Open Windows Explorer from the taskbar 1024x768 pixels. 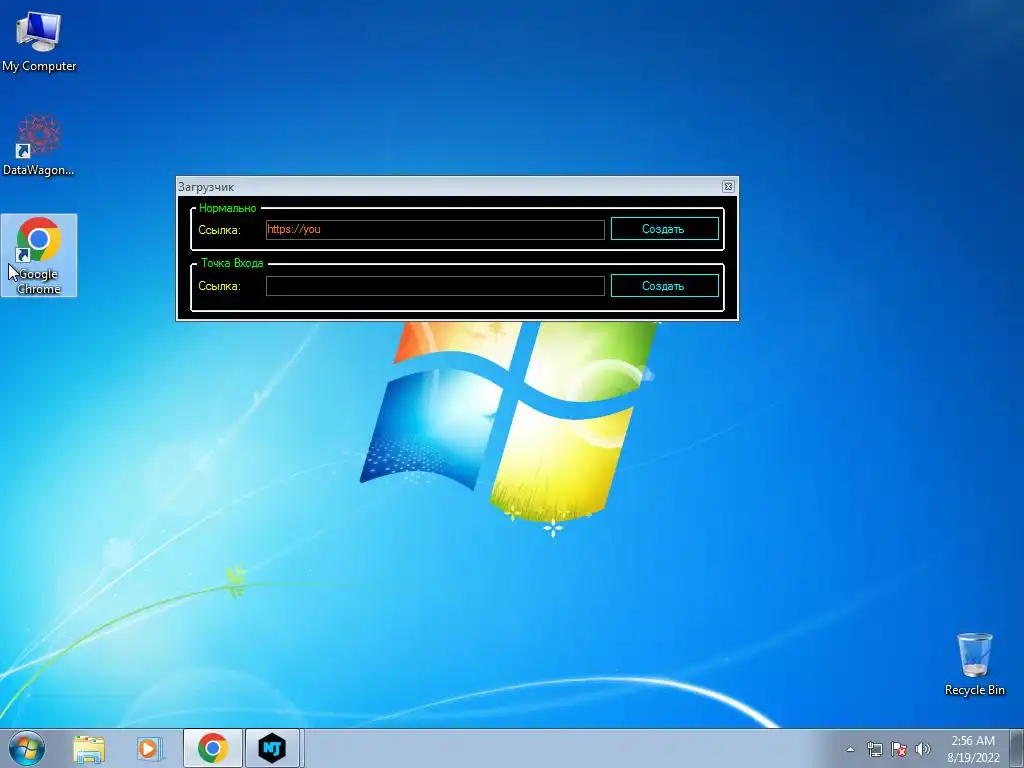coord(89,749)
